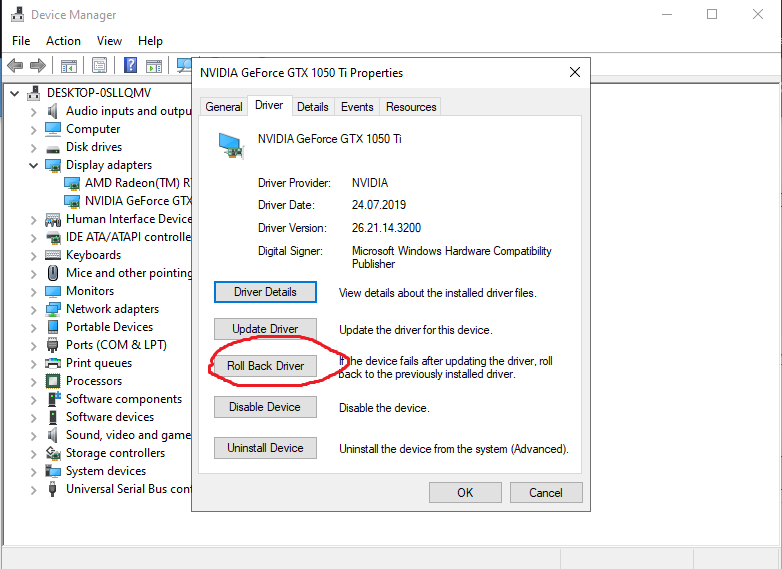Image resolution: width=782 pixels, height=569 pixels.
Task: Expand the Disk drives category
Action: point(33,148)
